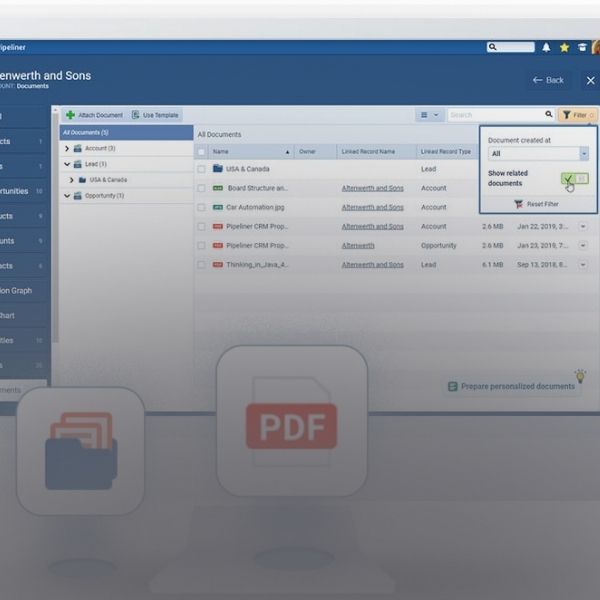
Task: Open Chart item in left sidebar
Action: click(24, 315)
